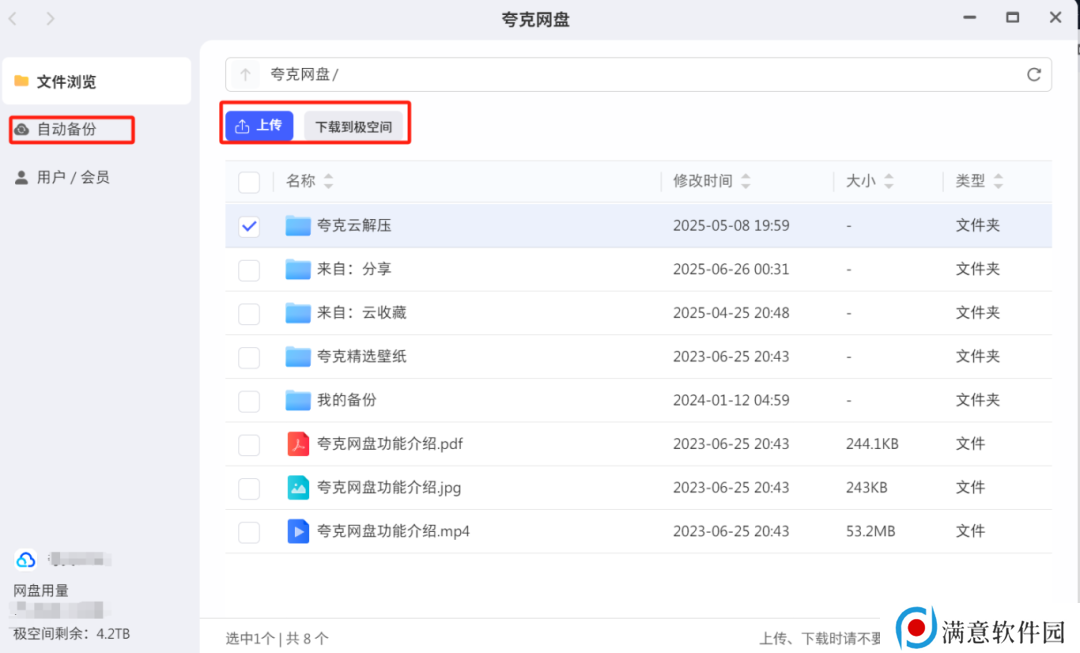Uncheck the 夸克云解压 folder checkbox
The height and width of the screenshot is (653, 1080).
pyautogui.click(x=249, y=226)
